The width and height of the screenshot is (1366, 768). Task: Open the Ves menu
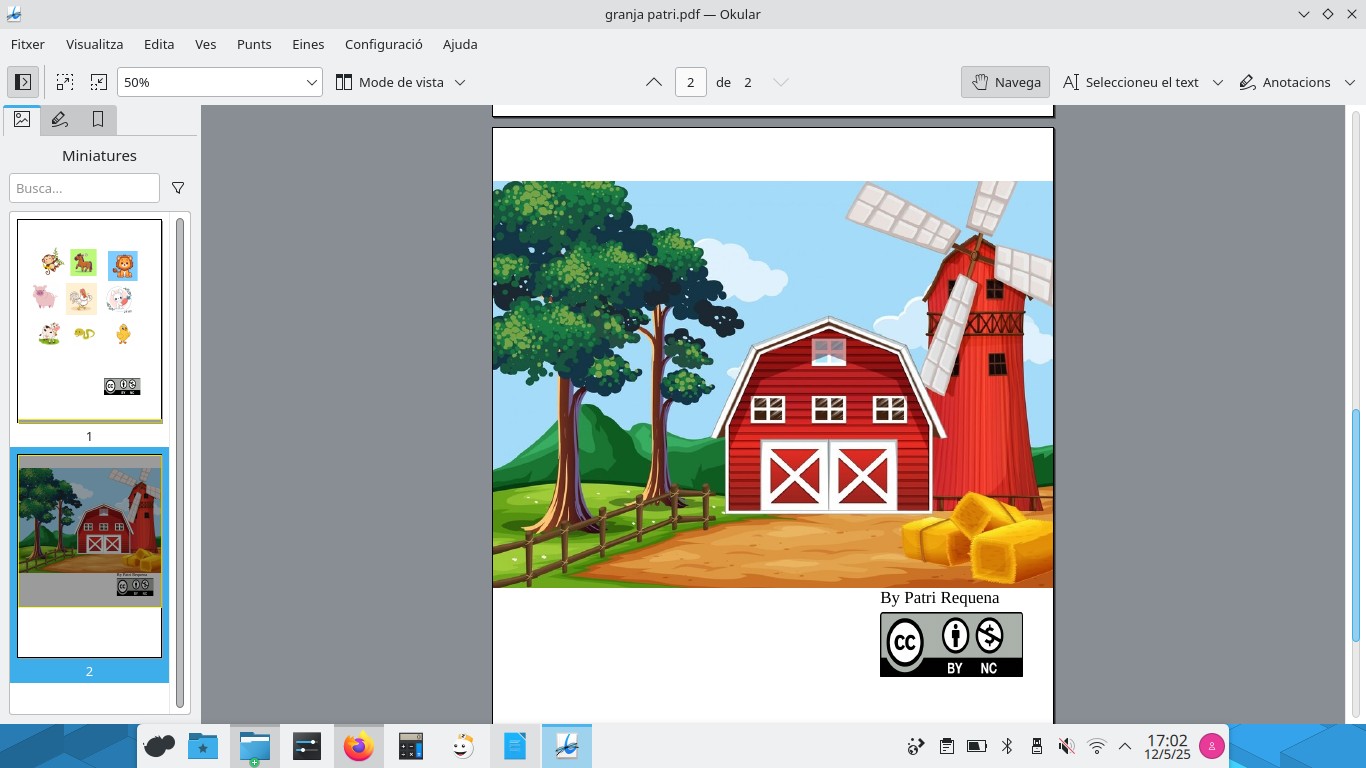206,44
